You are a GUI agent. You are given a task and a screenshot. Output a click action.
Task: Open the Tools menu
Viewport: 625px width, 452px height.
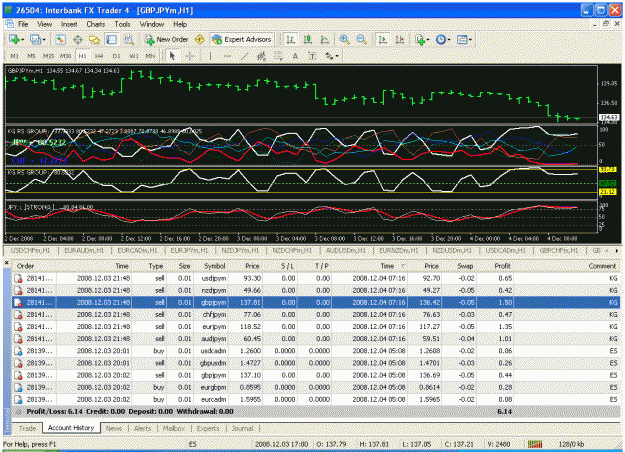click(x=122, y=24)
